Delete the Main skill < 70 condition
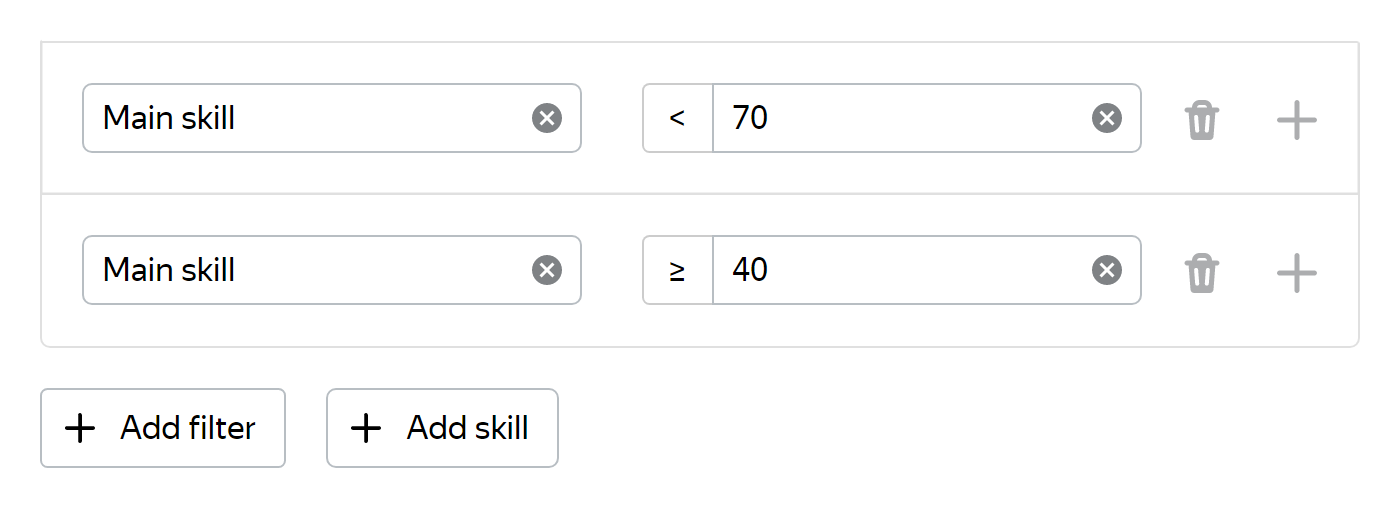 point(1202,120)
